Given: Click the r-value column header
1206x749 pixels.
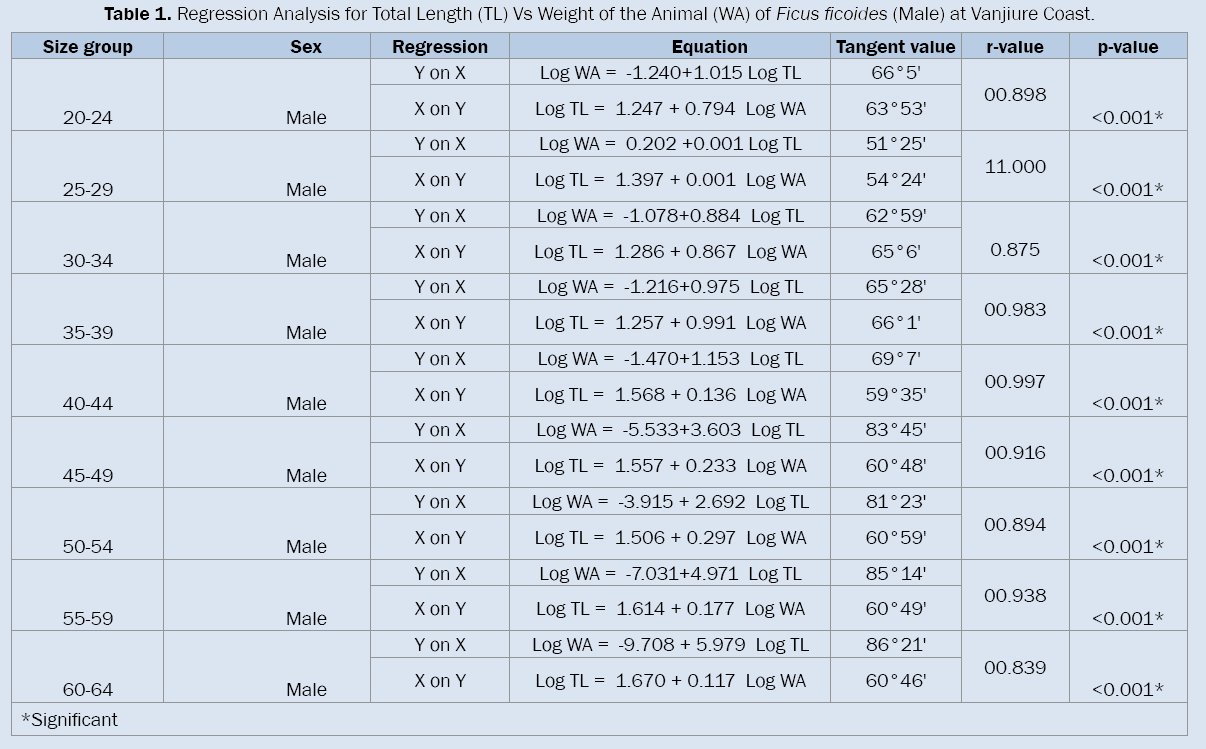Looking at the screenshot, I should point(1014,47).
